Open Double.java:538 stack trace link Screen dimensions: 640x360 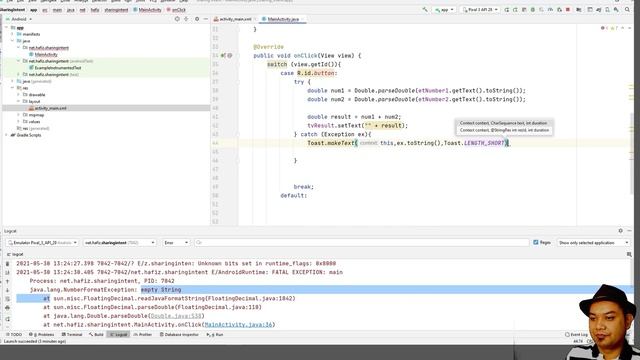176,316
